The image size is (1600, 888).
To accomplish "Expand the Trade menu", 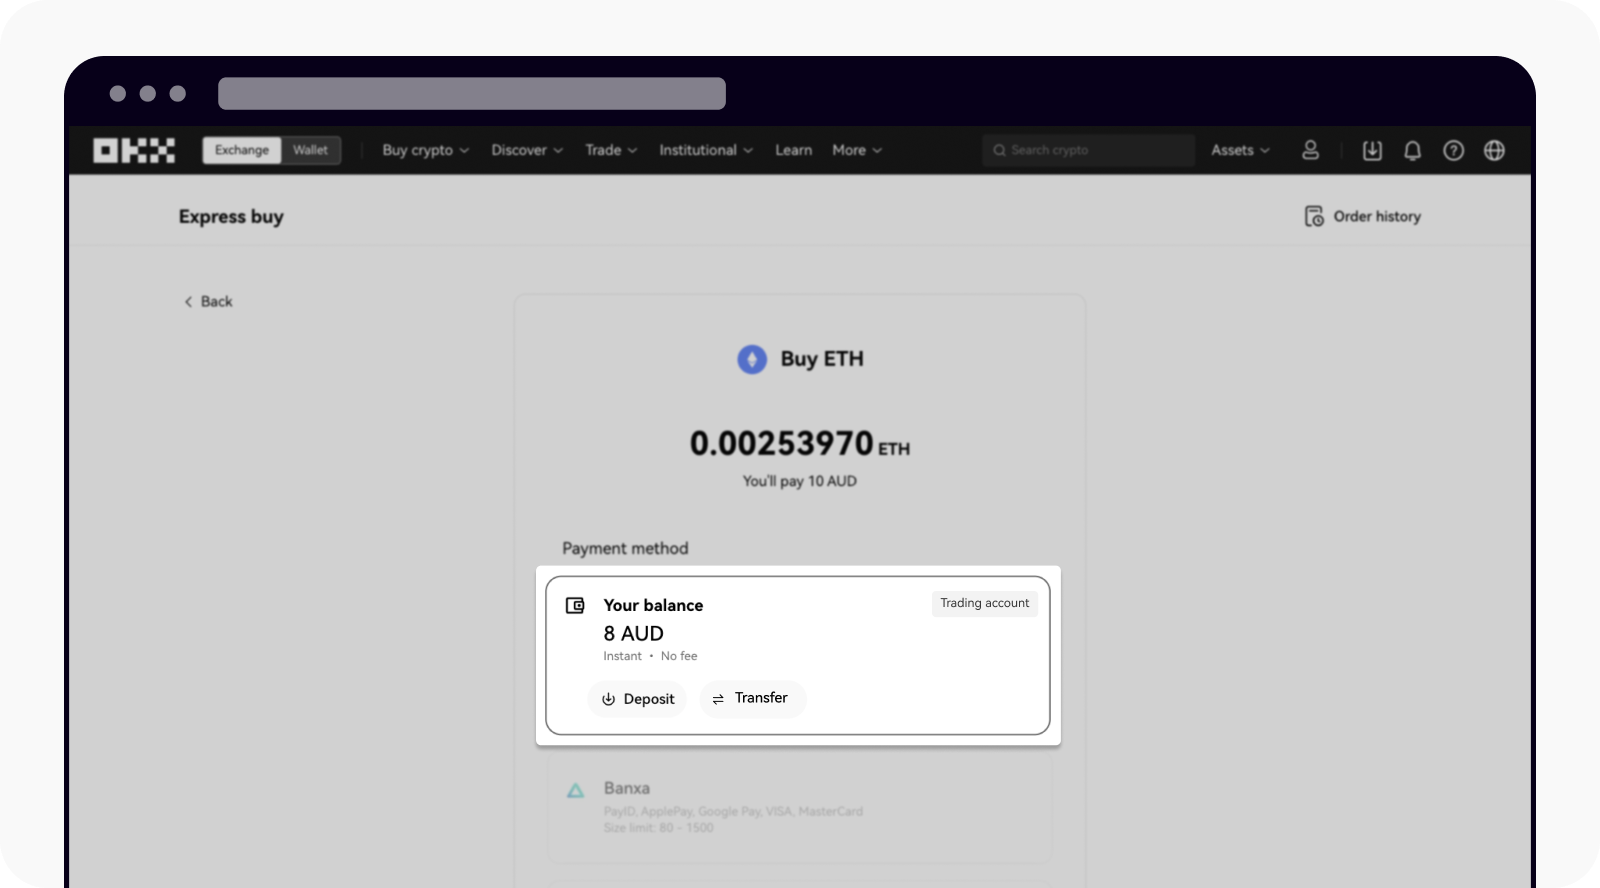I will click(611, 150).
